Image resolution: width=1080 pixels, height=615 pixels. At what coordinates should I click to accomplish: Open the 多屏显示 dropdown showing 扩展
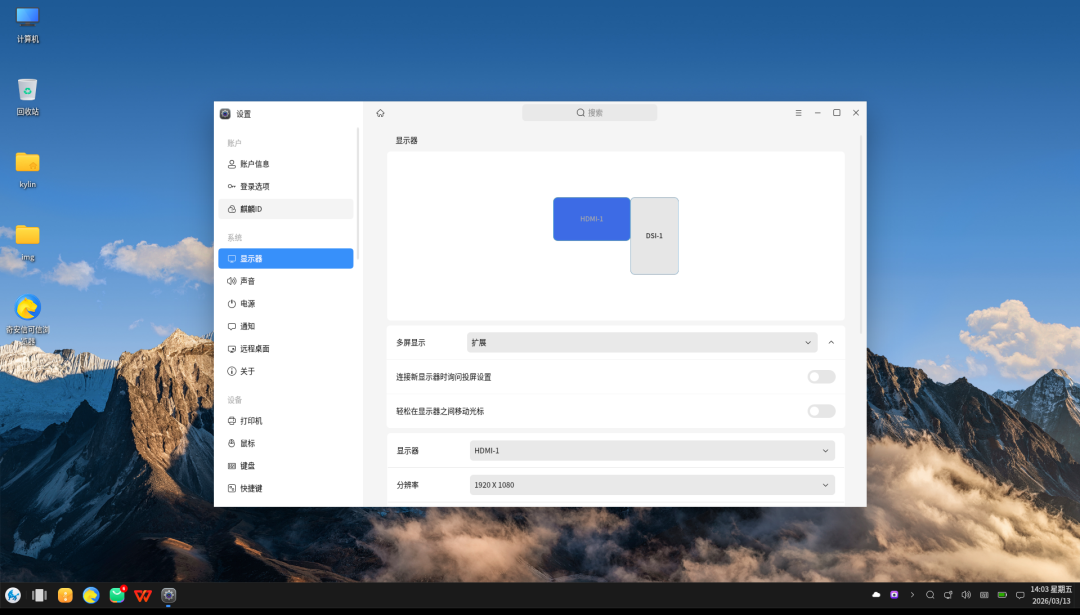pos(642,342)
